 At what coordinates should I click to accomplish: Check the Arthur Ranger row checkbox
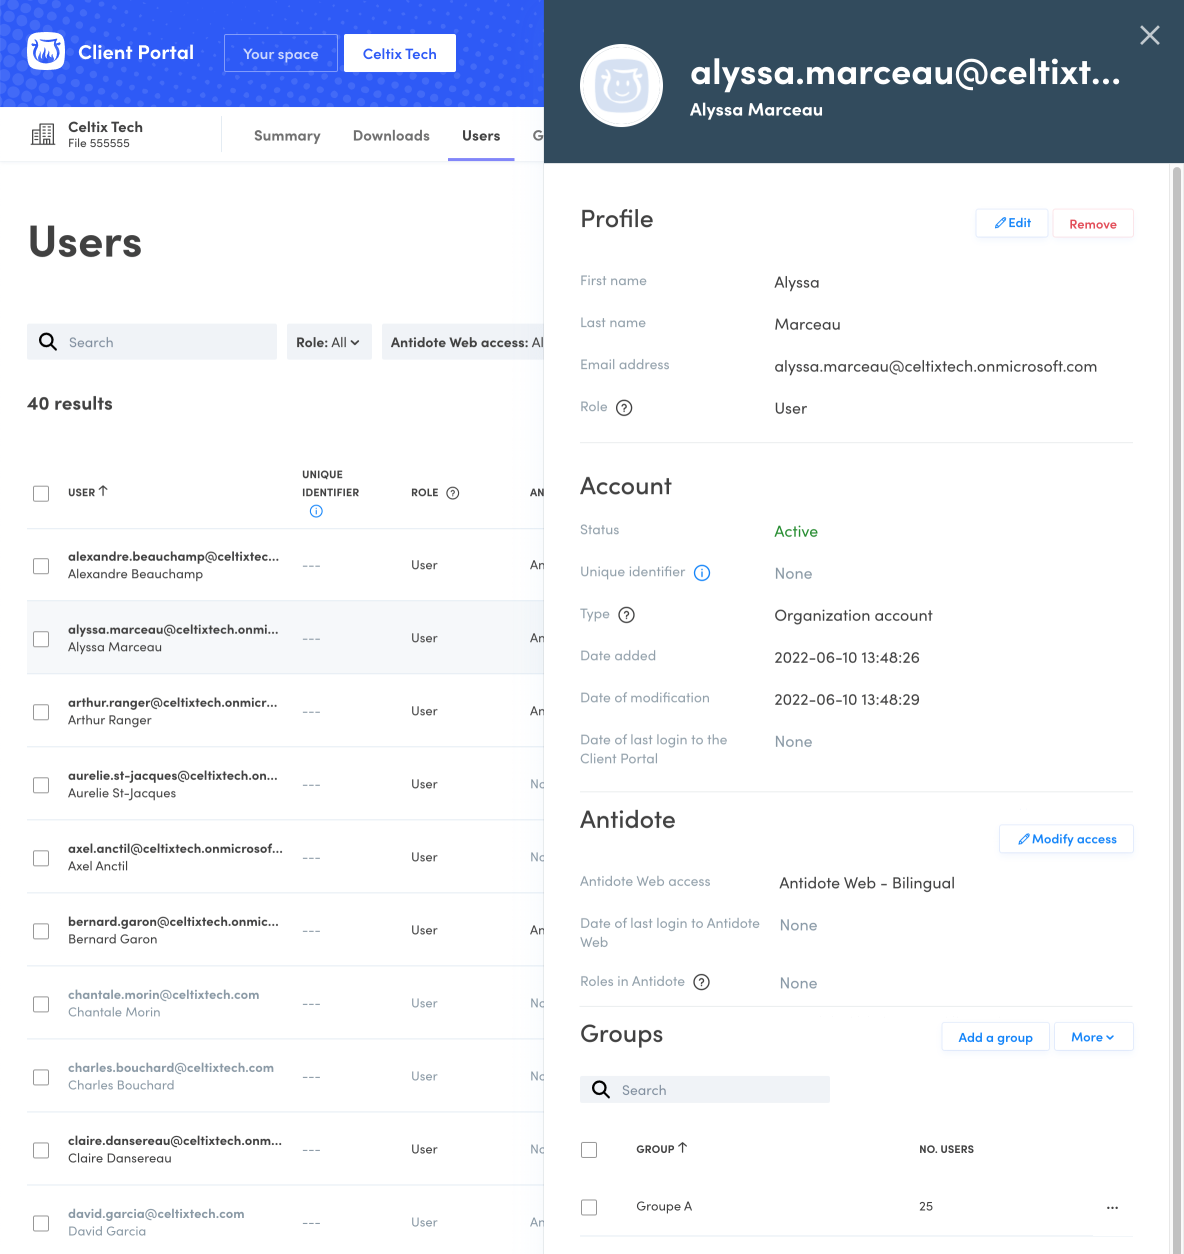coord(41,712)
